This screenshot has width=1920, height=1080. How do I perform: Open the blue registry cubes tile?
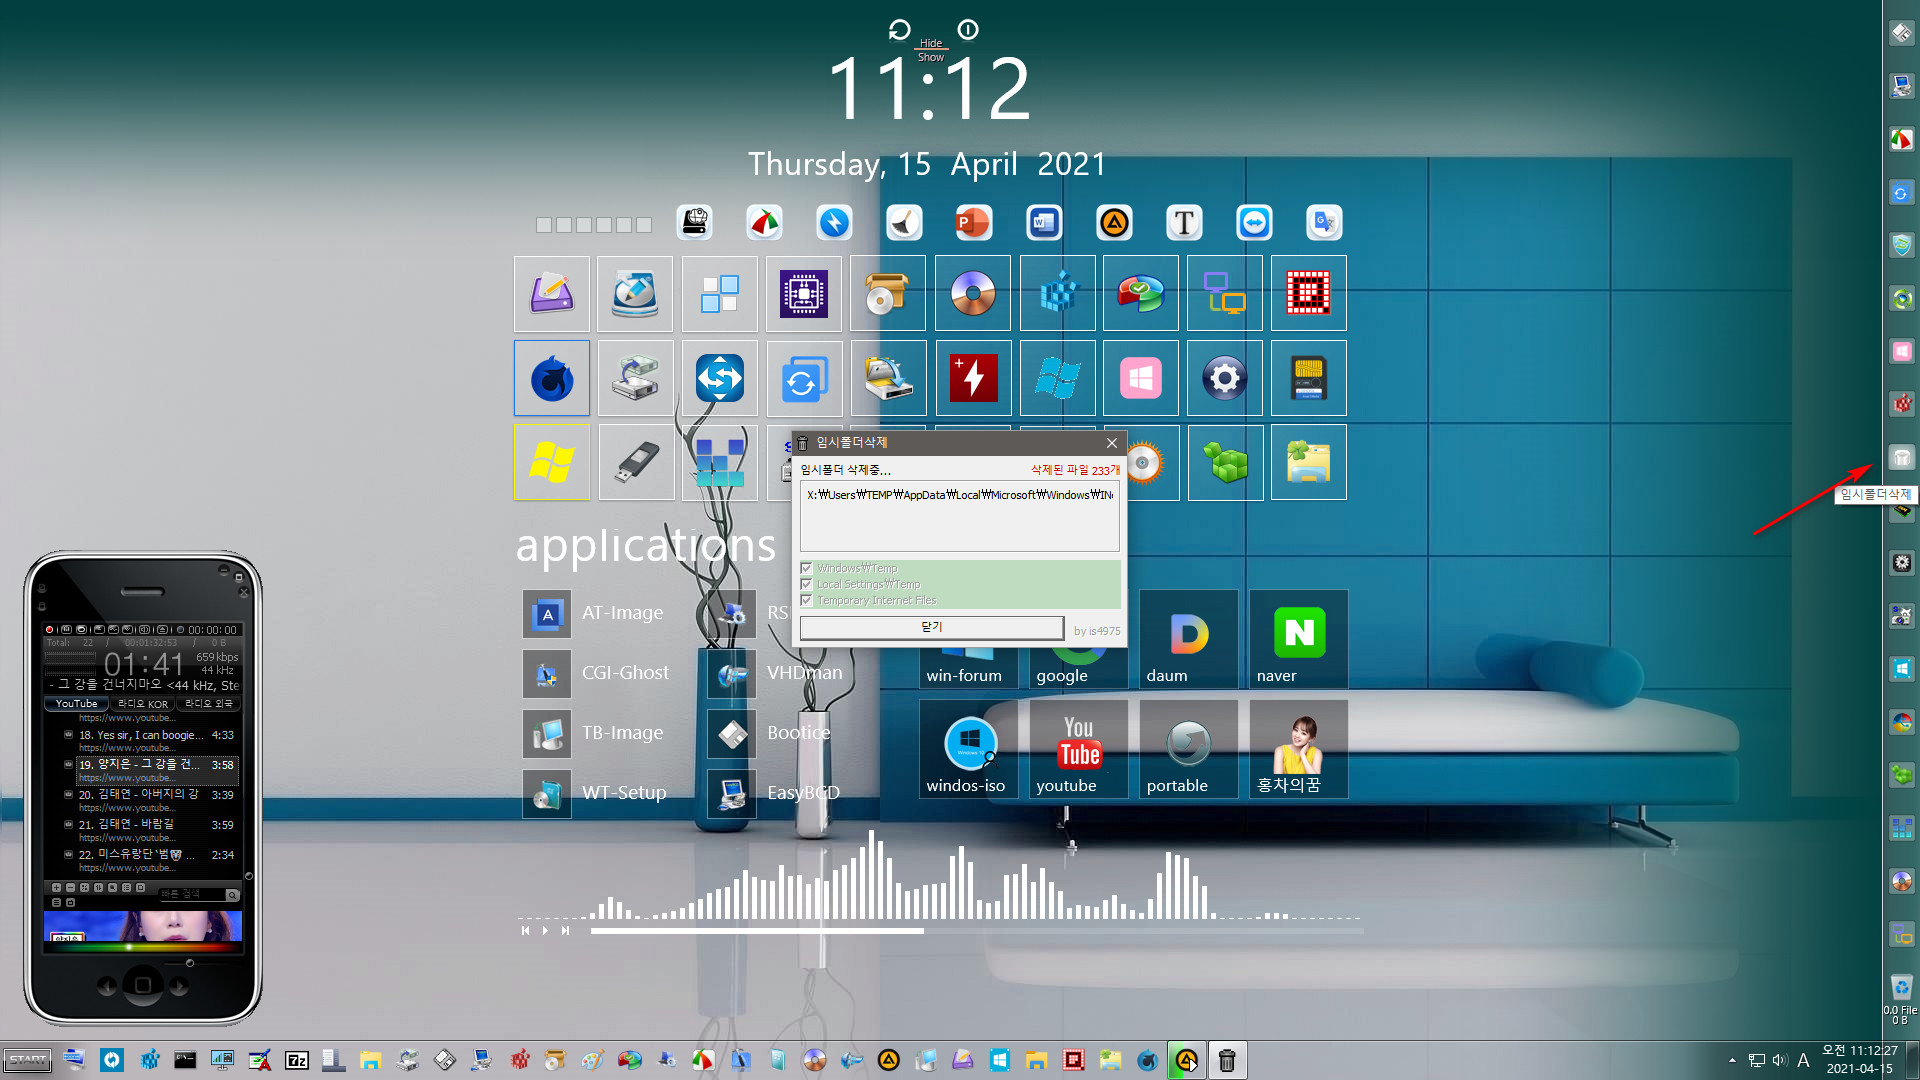click(x=1057, y=293)
